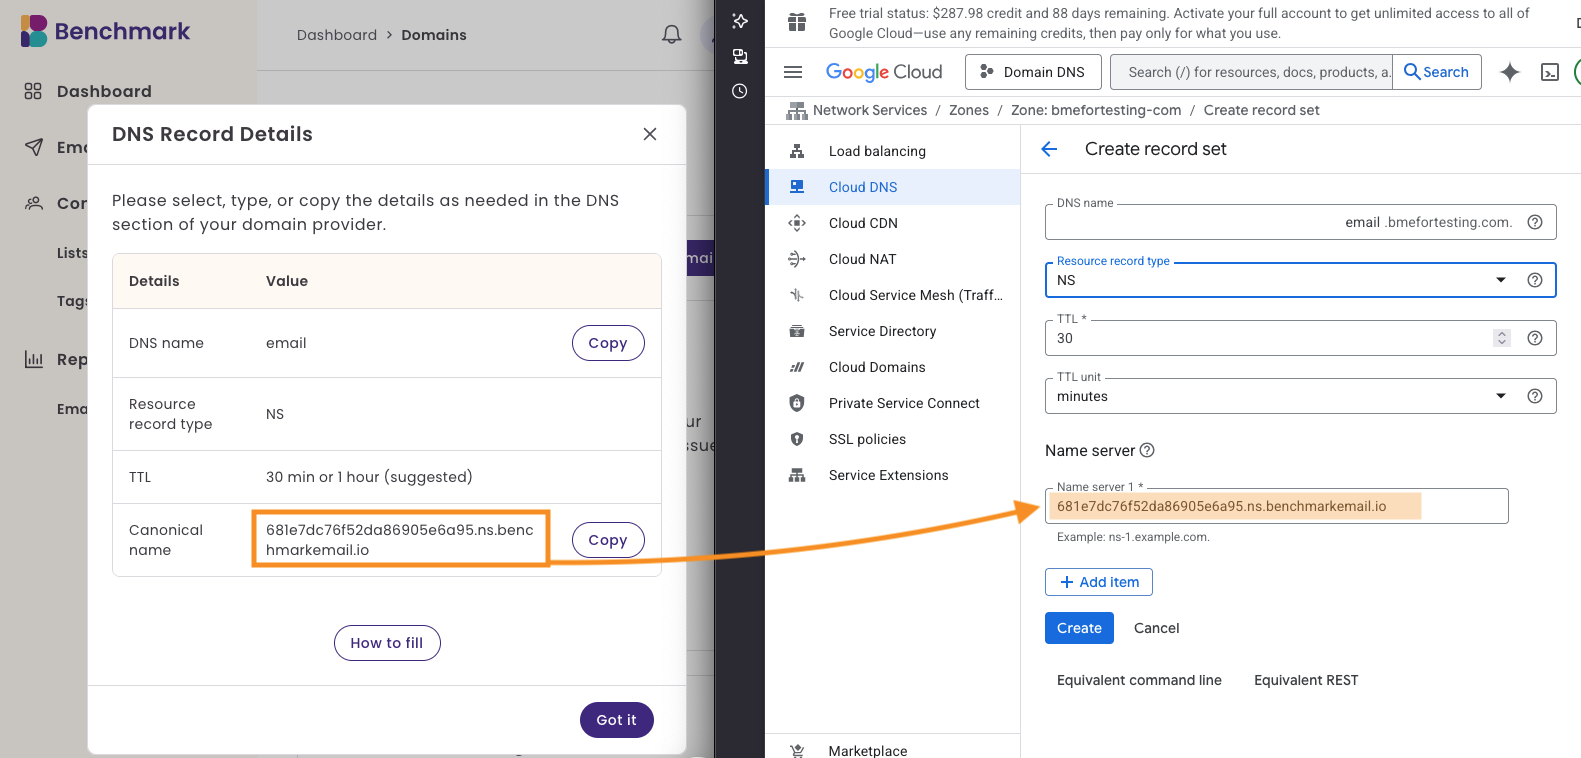Click help icon beside TTL field
The height and width of the screenshot is (758, 1581).
tap(1535, 338)
